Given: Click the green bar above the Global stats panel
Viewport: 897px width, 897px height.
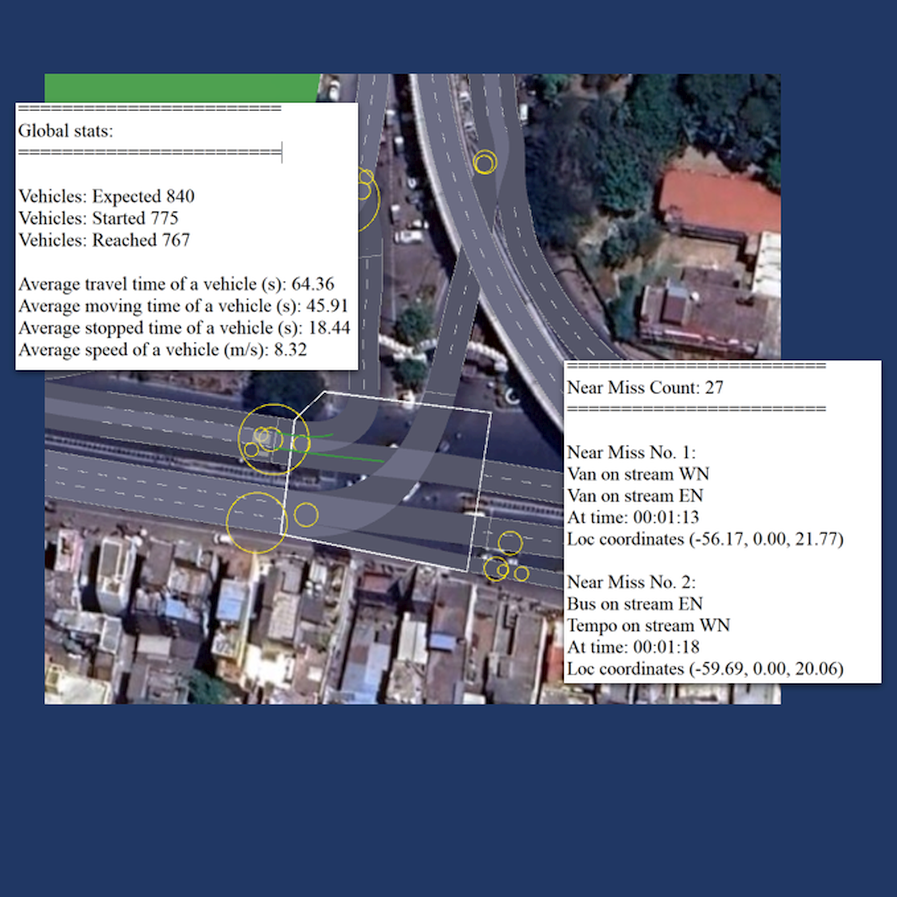Looking at the screenshot, I should click(180, 87).
